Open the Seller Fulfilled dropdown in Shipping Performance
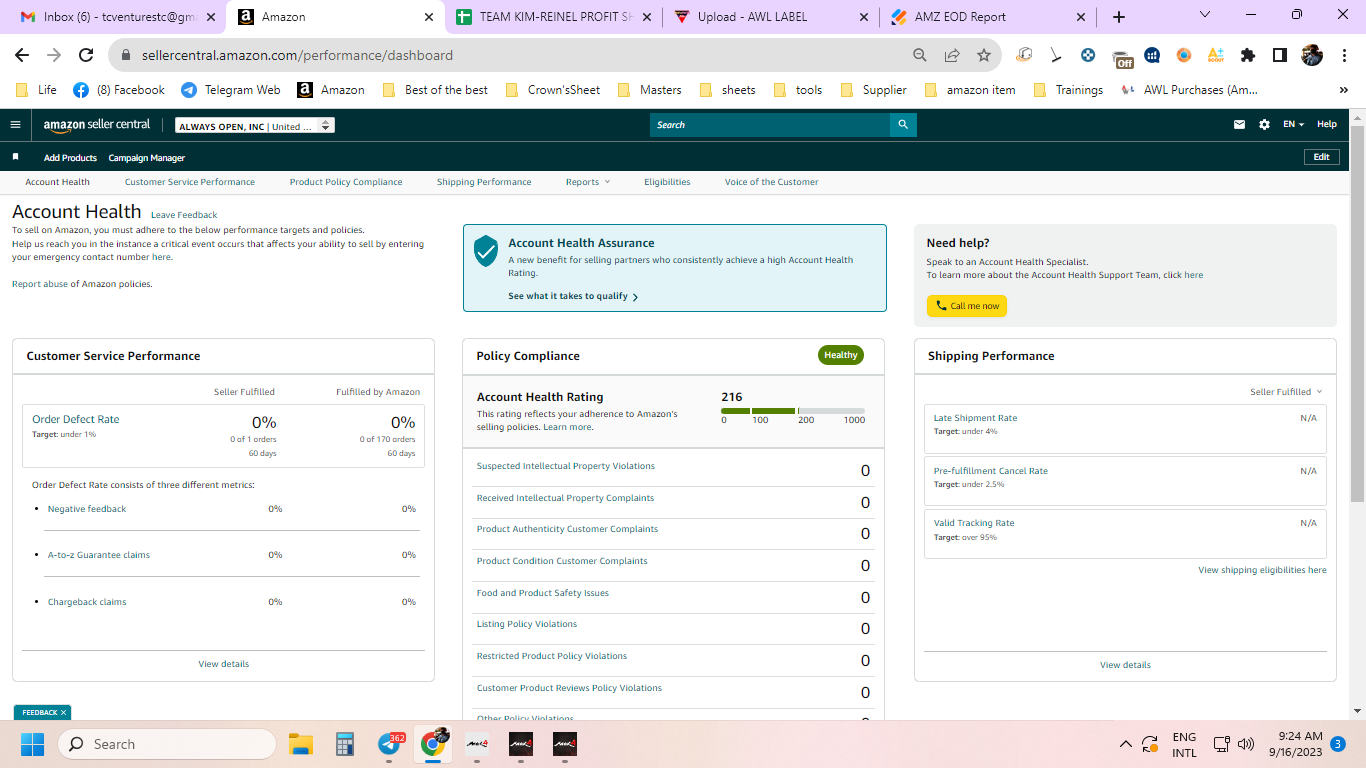Screen dimensions: 1366x768 tap(1286, 392)
